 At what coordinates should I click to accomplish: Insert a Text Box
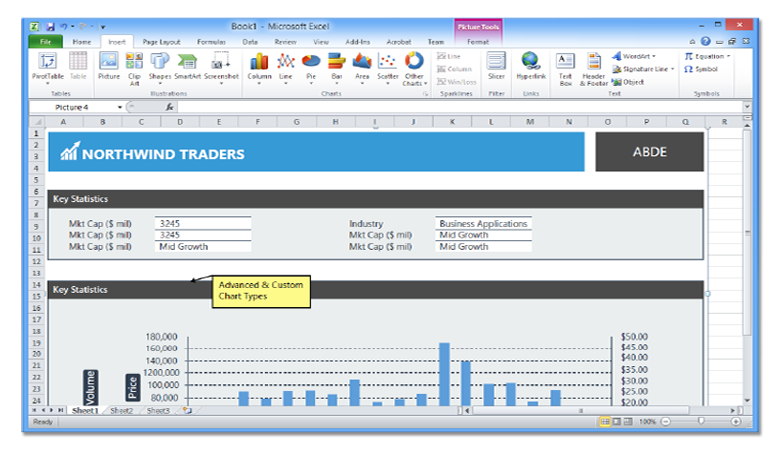point(565,69)
